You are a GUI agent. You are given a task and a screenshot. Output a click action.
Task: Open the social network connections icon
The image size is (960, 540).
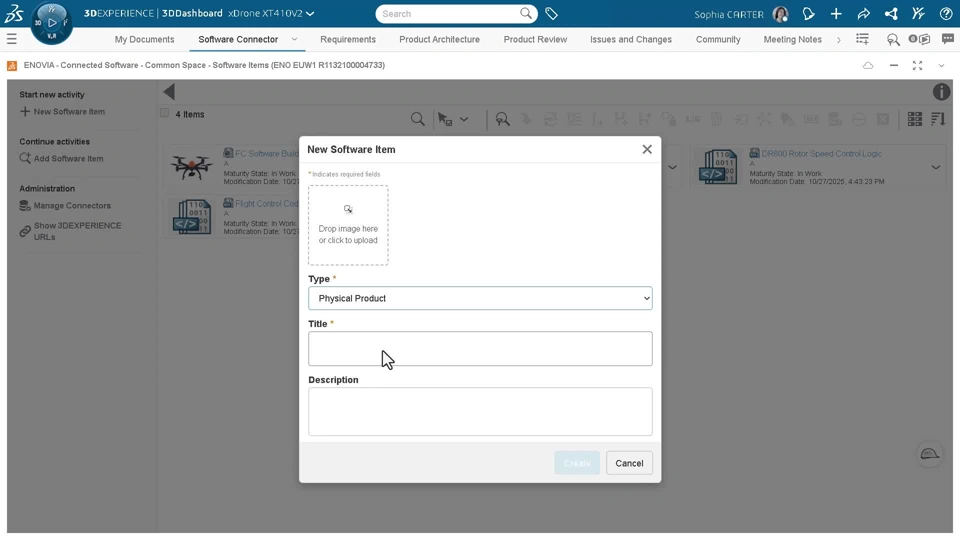coord(891,13)
